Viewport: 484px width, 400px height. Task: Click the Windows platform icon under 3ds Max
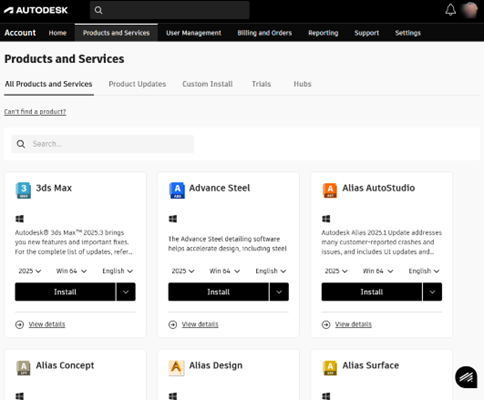click(20, 219)
